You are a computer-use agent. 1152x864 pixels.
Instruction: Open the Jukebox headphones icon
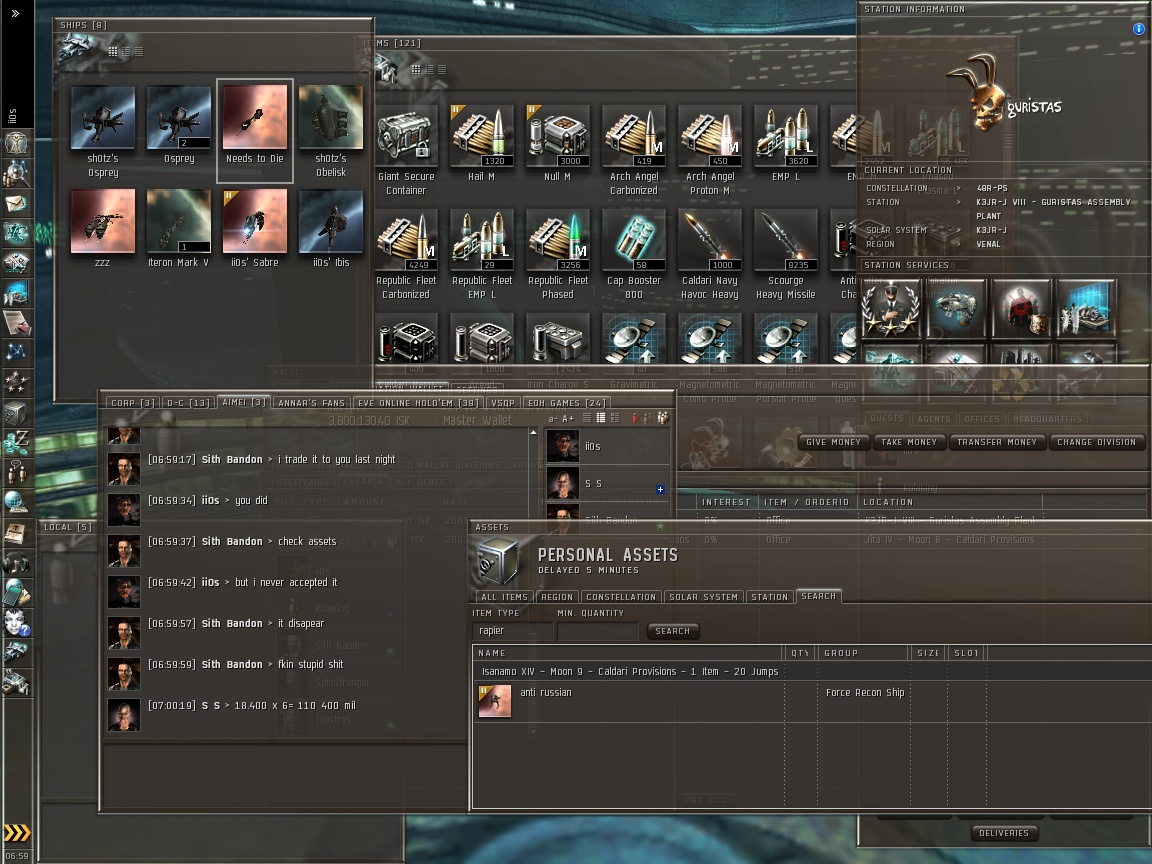[x=16, y=563]
